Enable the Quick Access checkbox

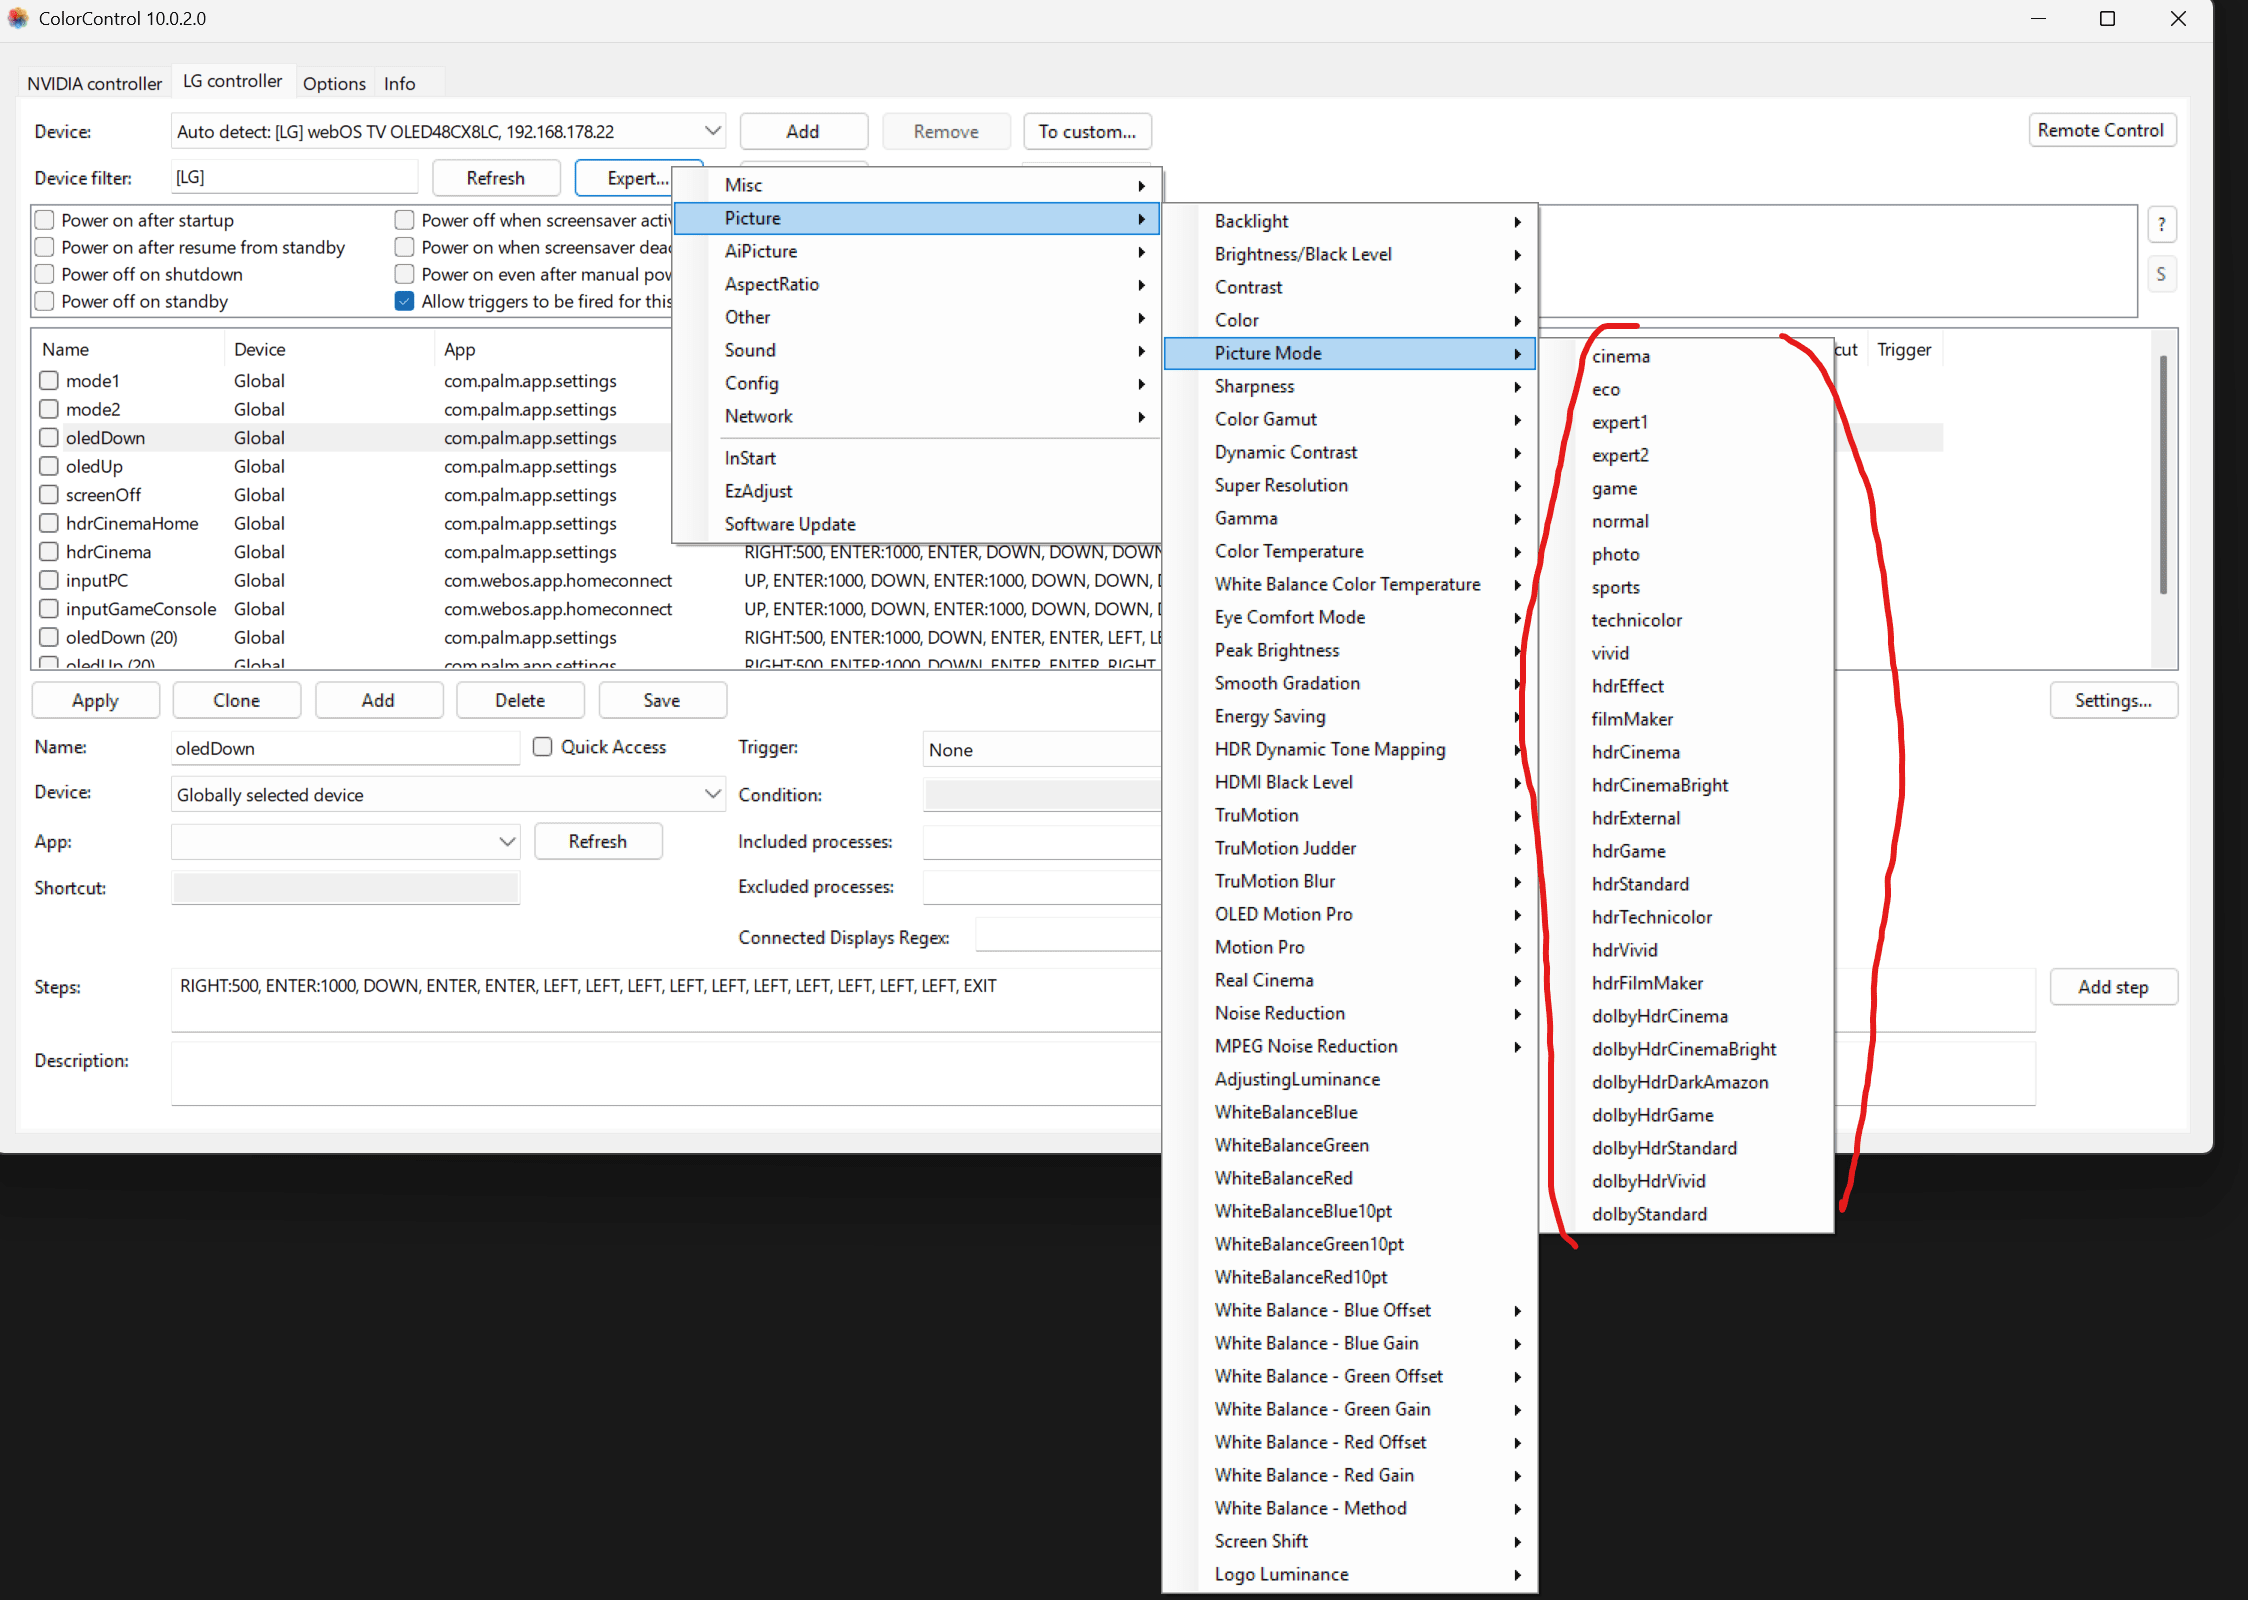click(x=542, y=747)
